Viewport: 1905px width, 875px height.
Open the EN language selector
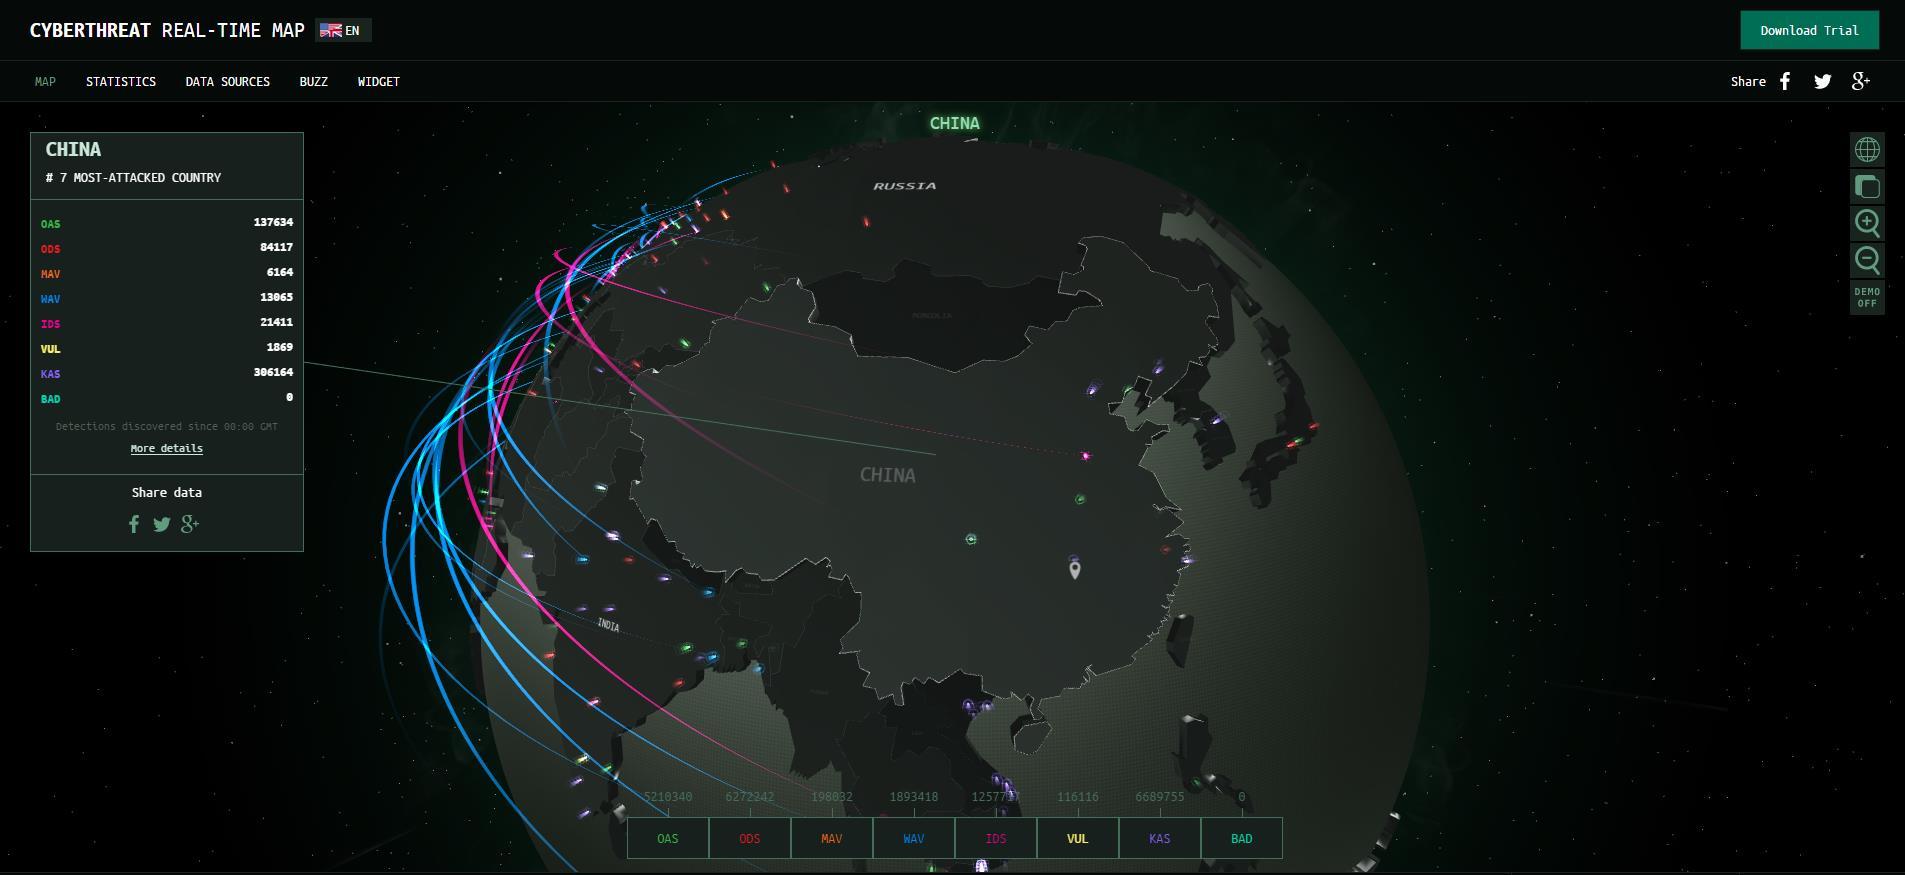point(343,31)
